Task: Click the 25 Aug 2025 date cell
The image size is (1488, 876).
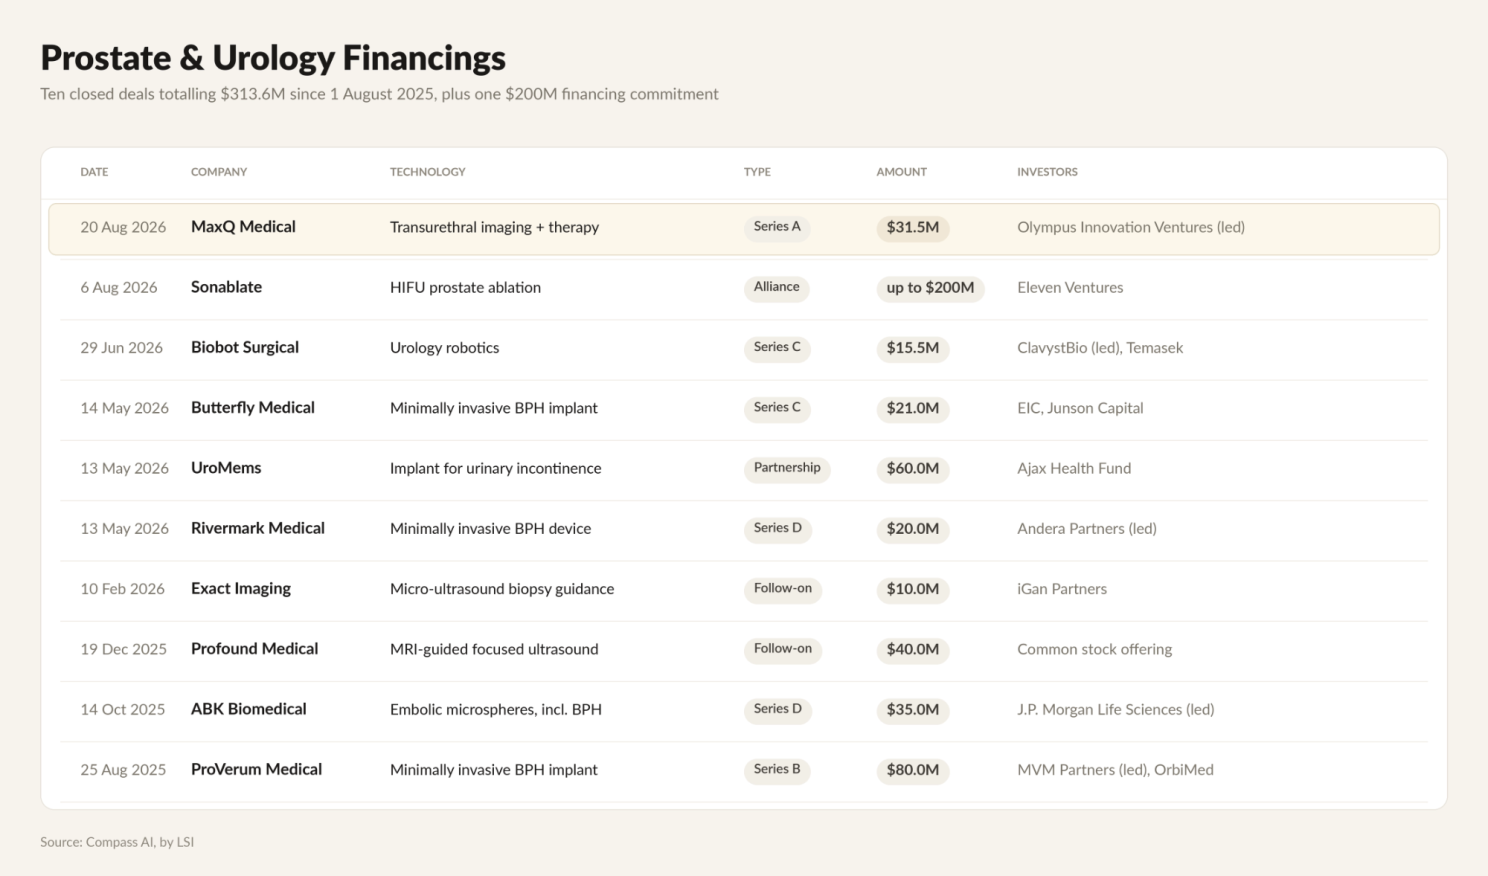Action: coord(123,769)
